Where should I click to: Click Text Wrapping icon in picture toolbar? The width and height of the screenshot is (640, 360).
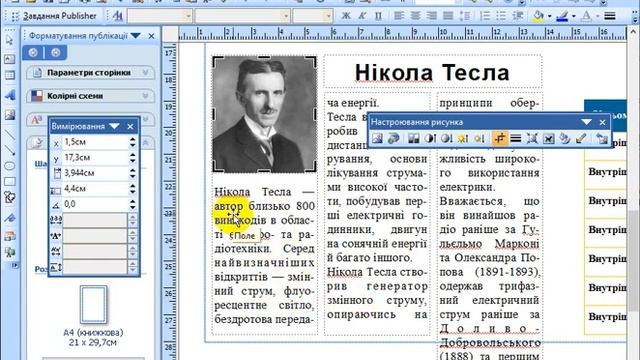coord(549,139)
